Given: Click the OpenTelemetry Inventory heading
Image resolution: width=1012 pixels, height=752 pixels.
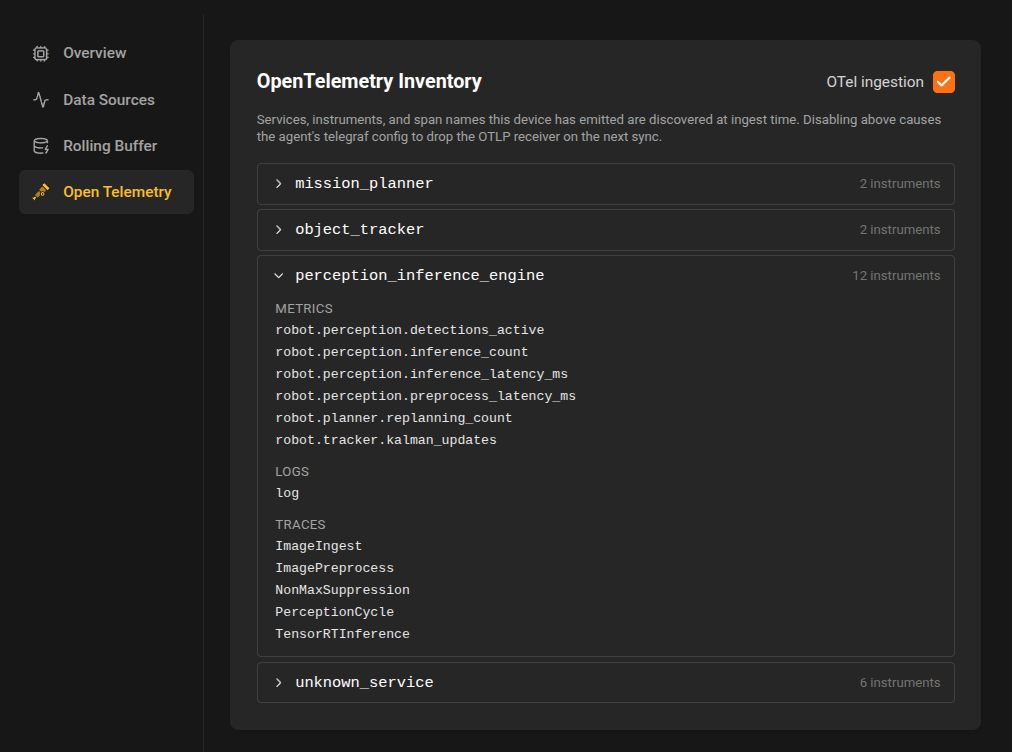Looking at the screenshot, I should 369,81.
